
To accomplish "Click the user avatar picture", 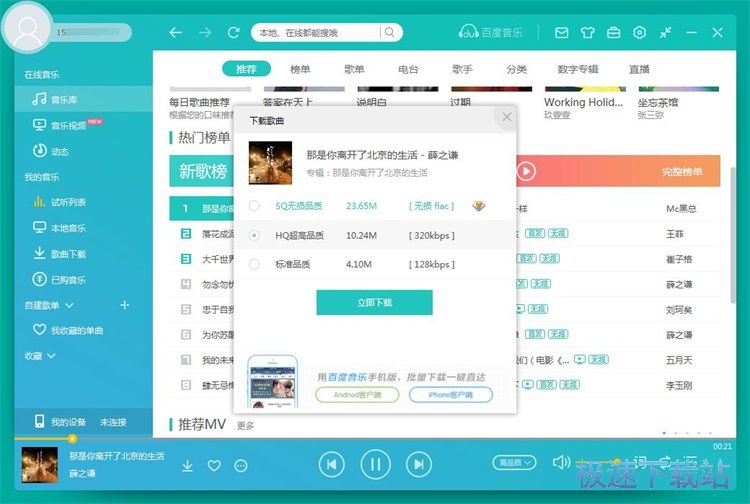I will coord(27,30).
